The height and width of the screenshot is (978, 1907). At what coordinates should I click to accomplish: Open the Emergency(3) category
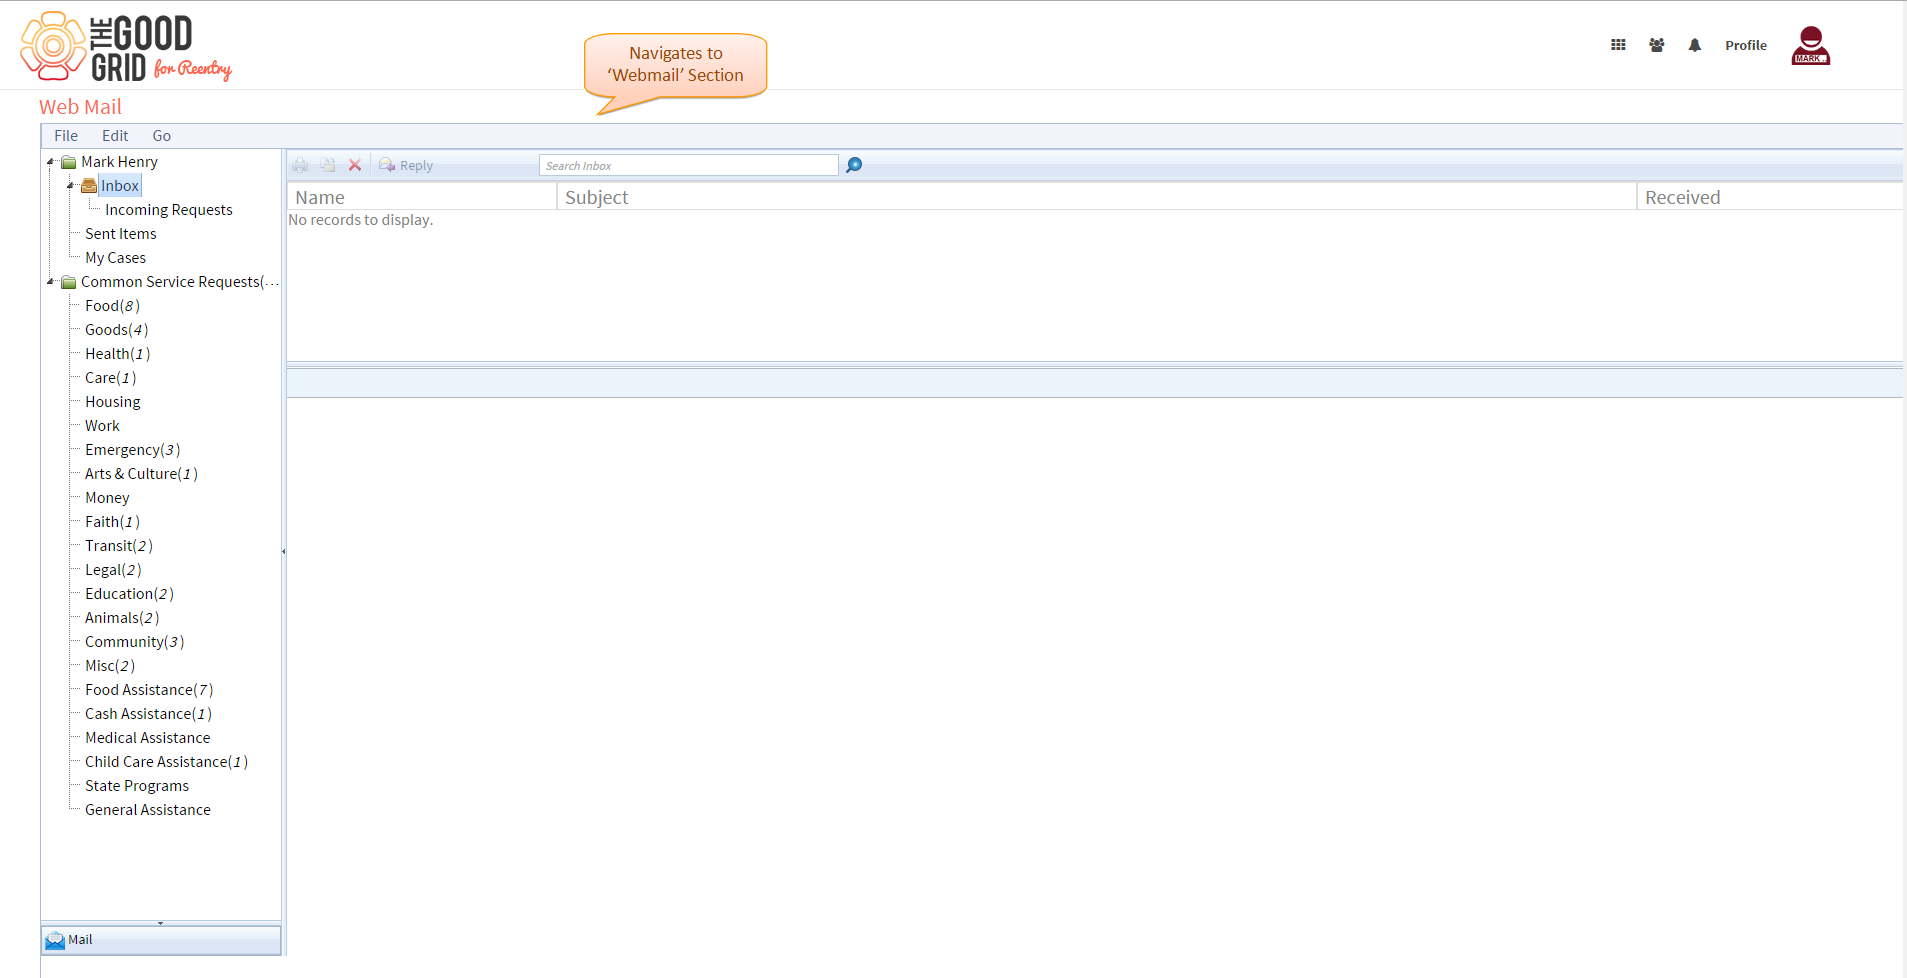click(133, 450)
